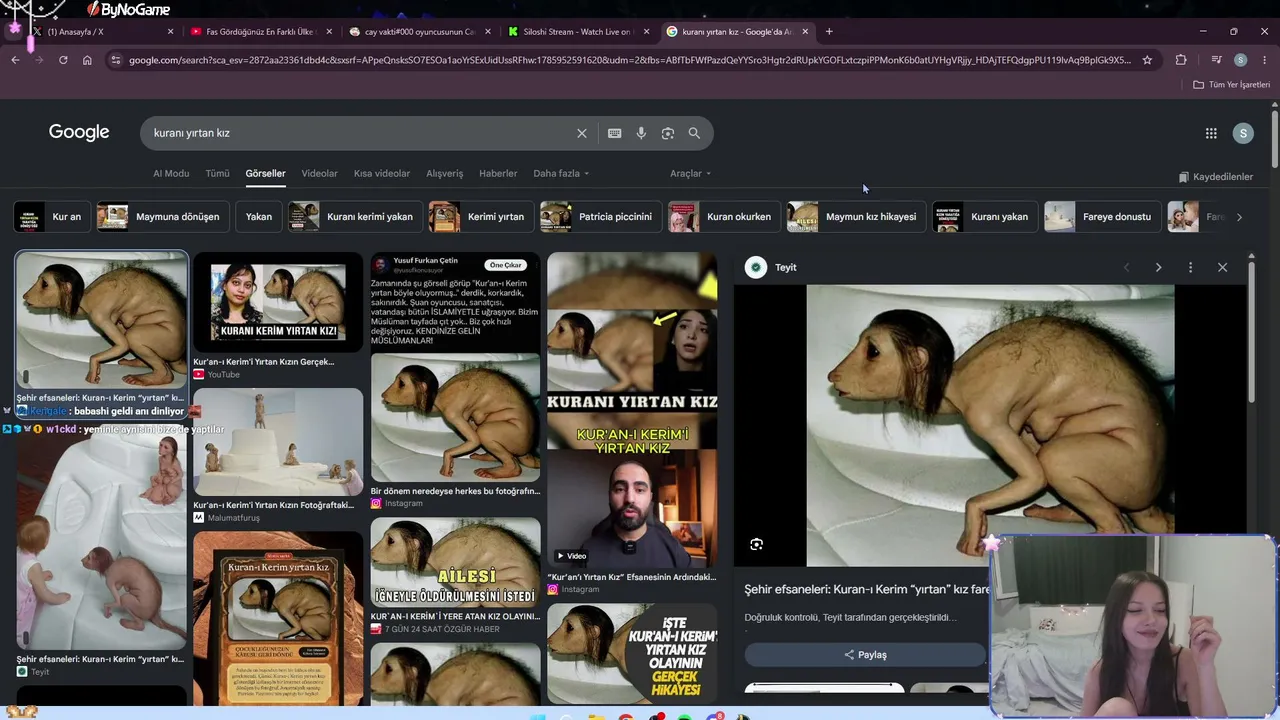Open the AİLESİ İĞNEYLE ÖLDÜRÜLMESİNİ İSTEDİ thumbnail
This screenshot has height=720, width=1280.
pyautogui.click(x=455, y=562)
